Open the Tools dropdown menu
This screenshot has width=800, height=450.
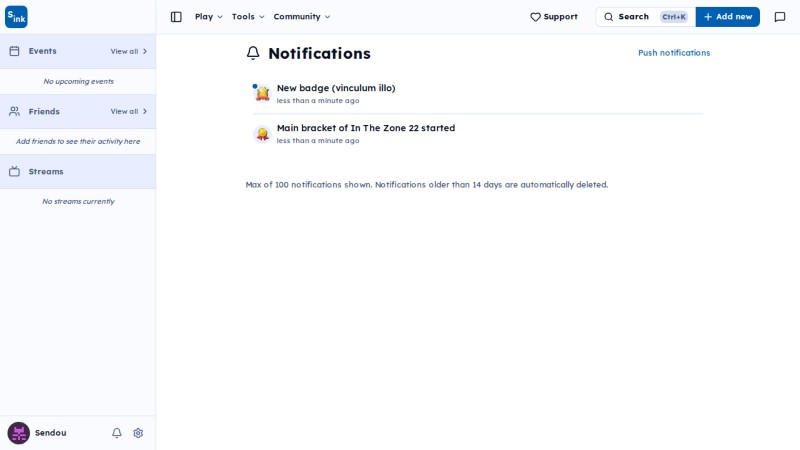pyautogui.click(x=248, y=17)
